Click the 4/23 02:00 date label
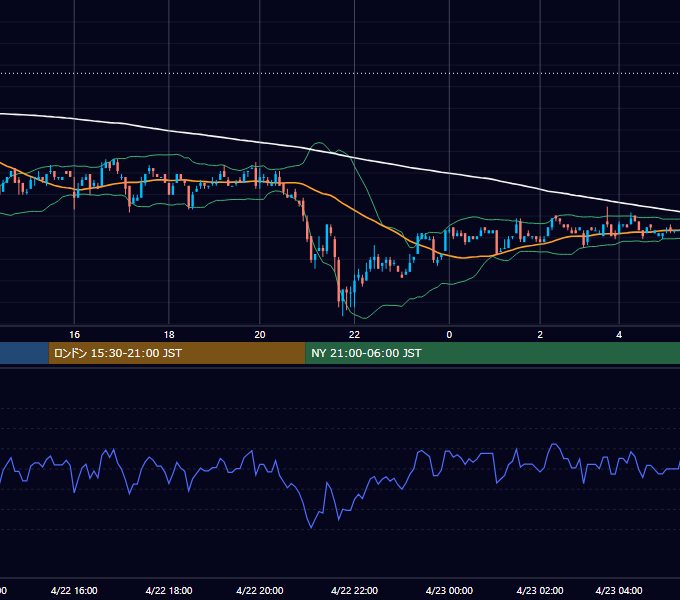 point(540,590)
